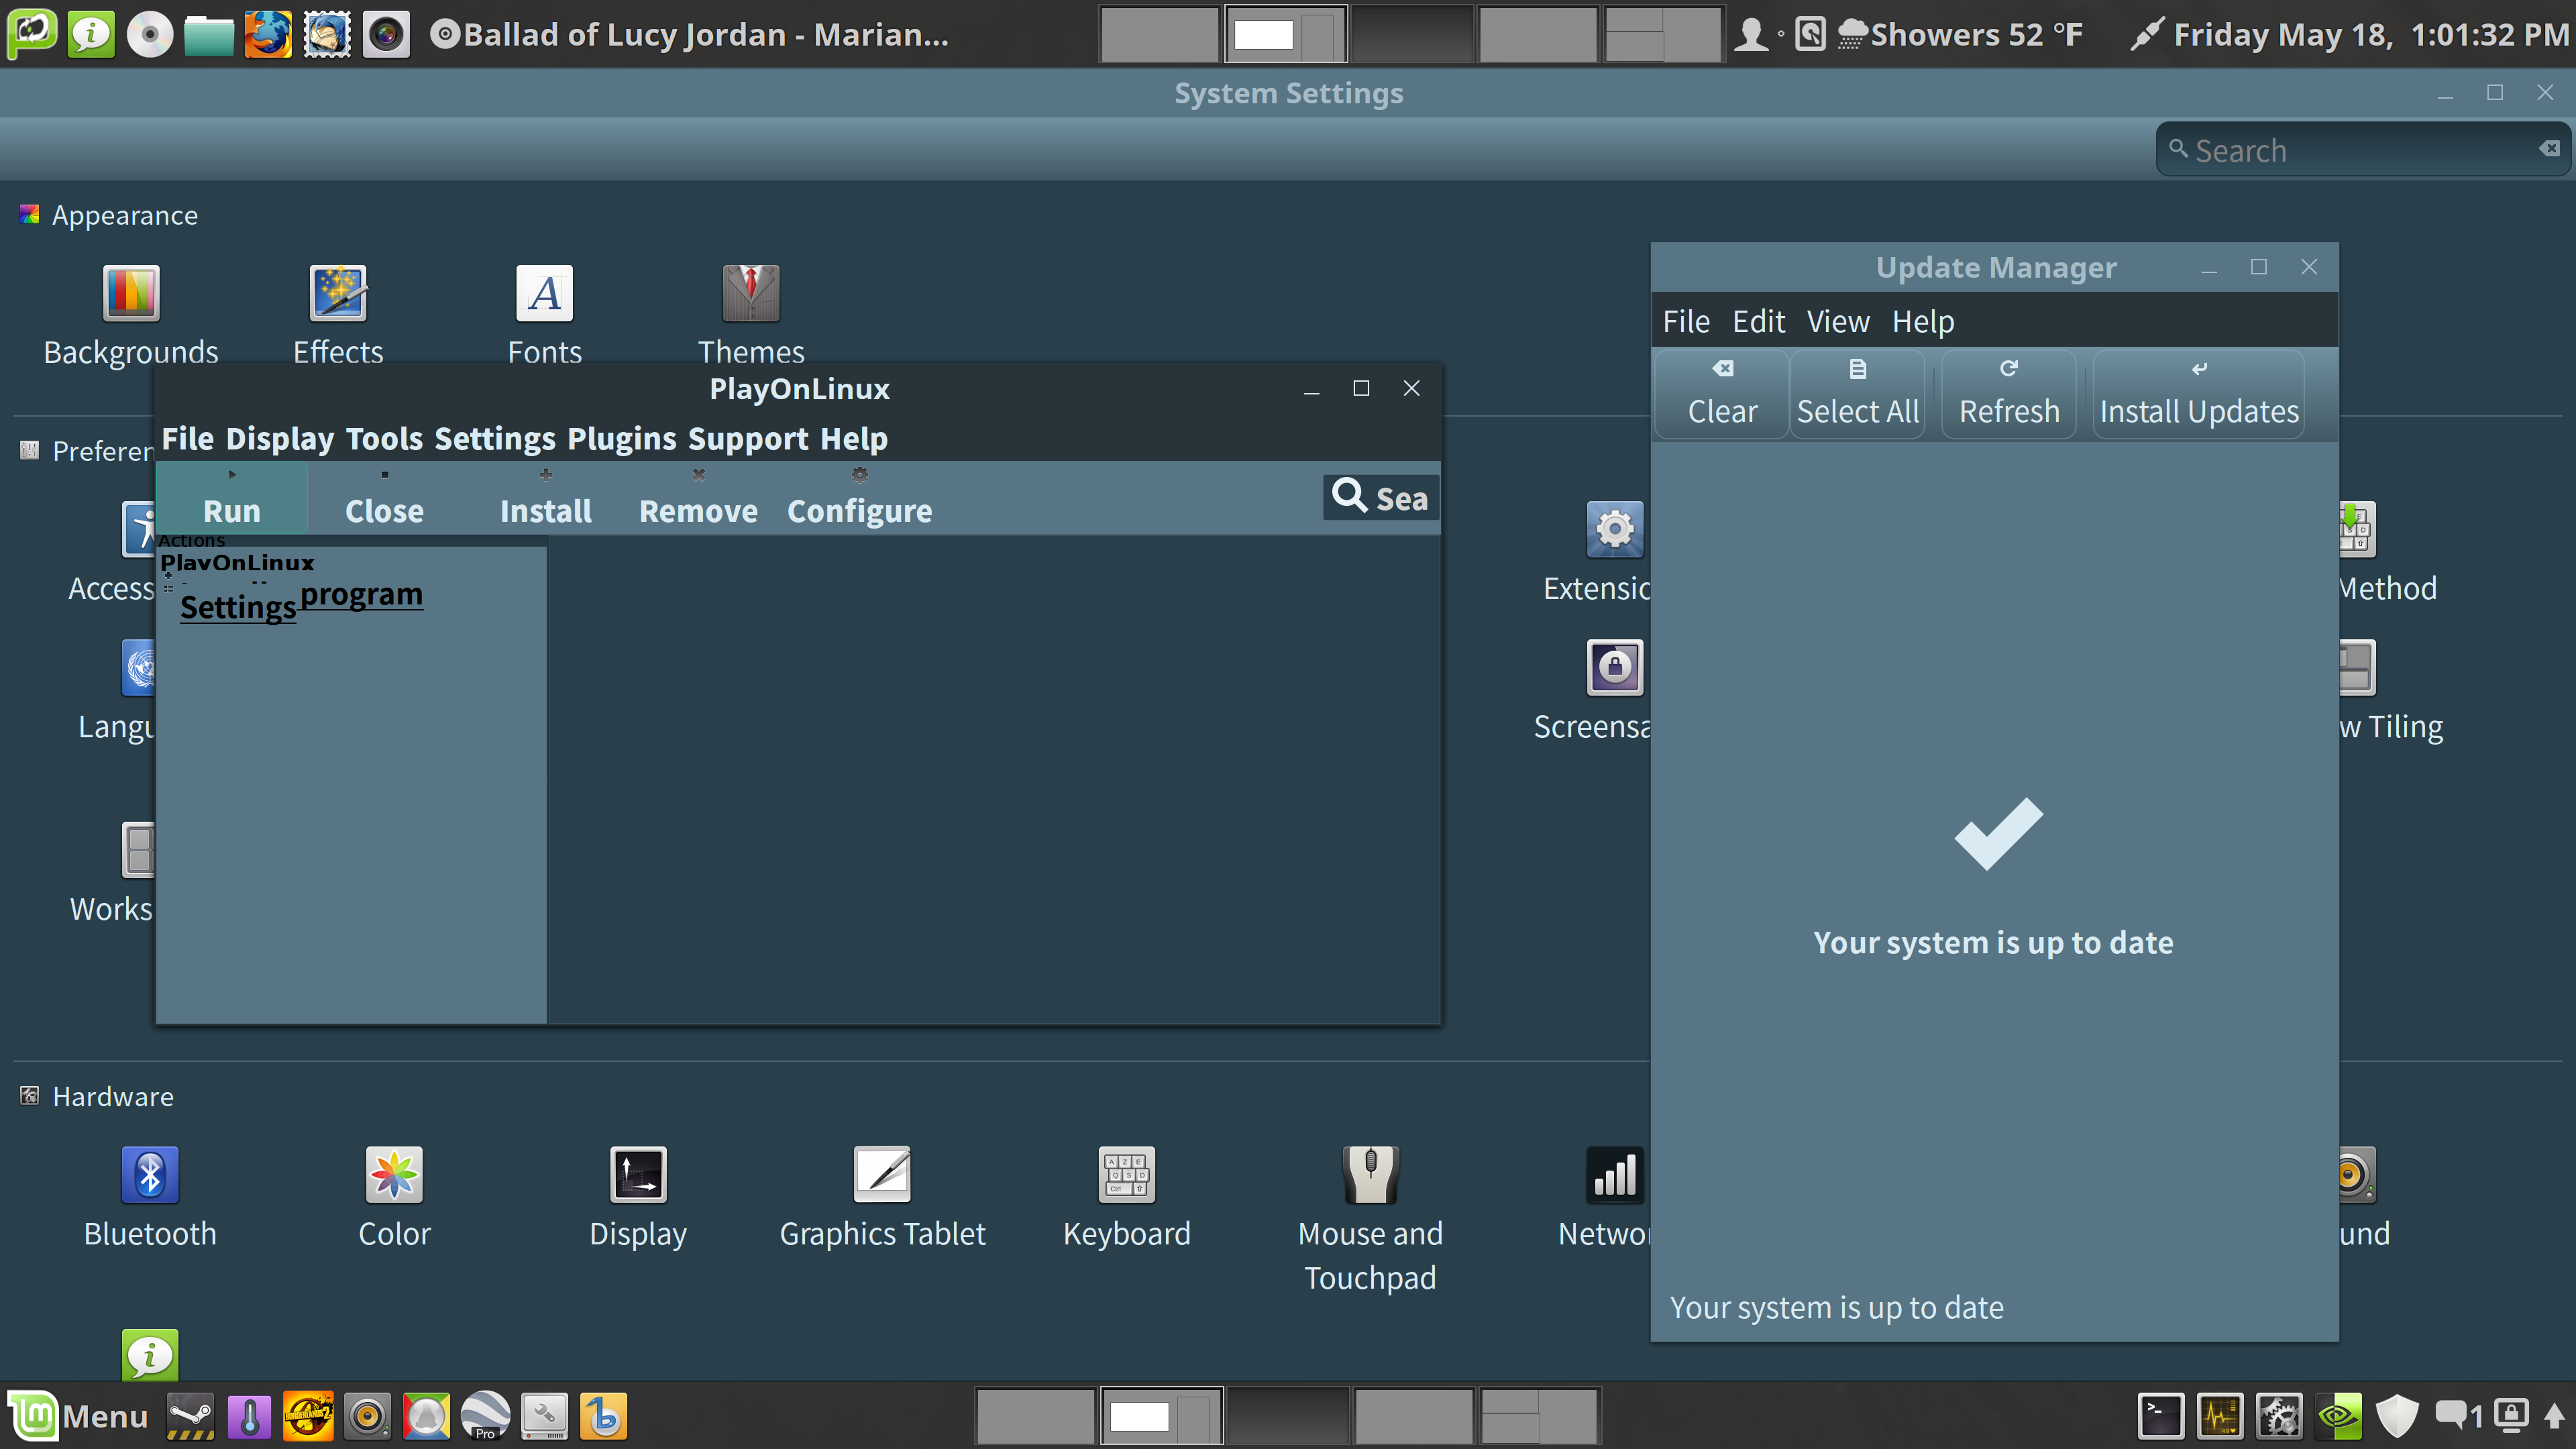Click the date and time in top panel
The height and width of the screenshot is (1449, 2576).
point(2371,34)
